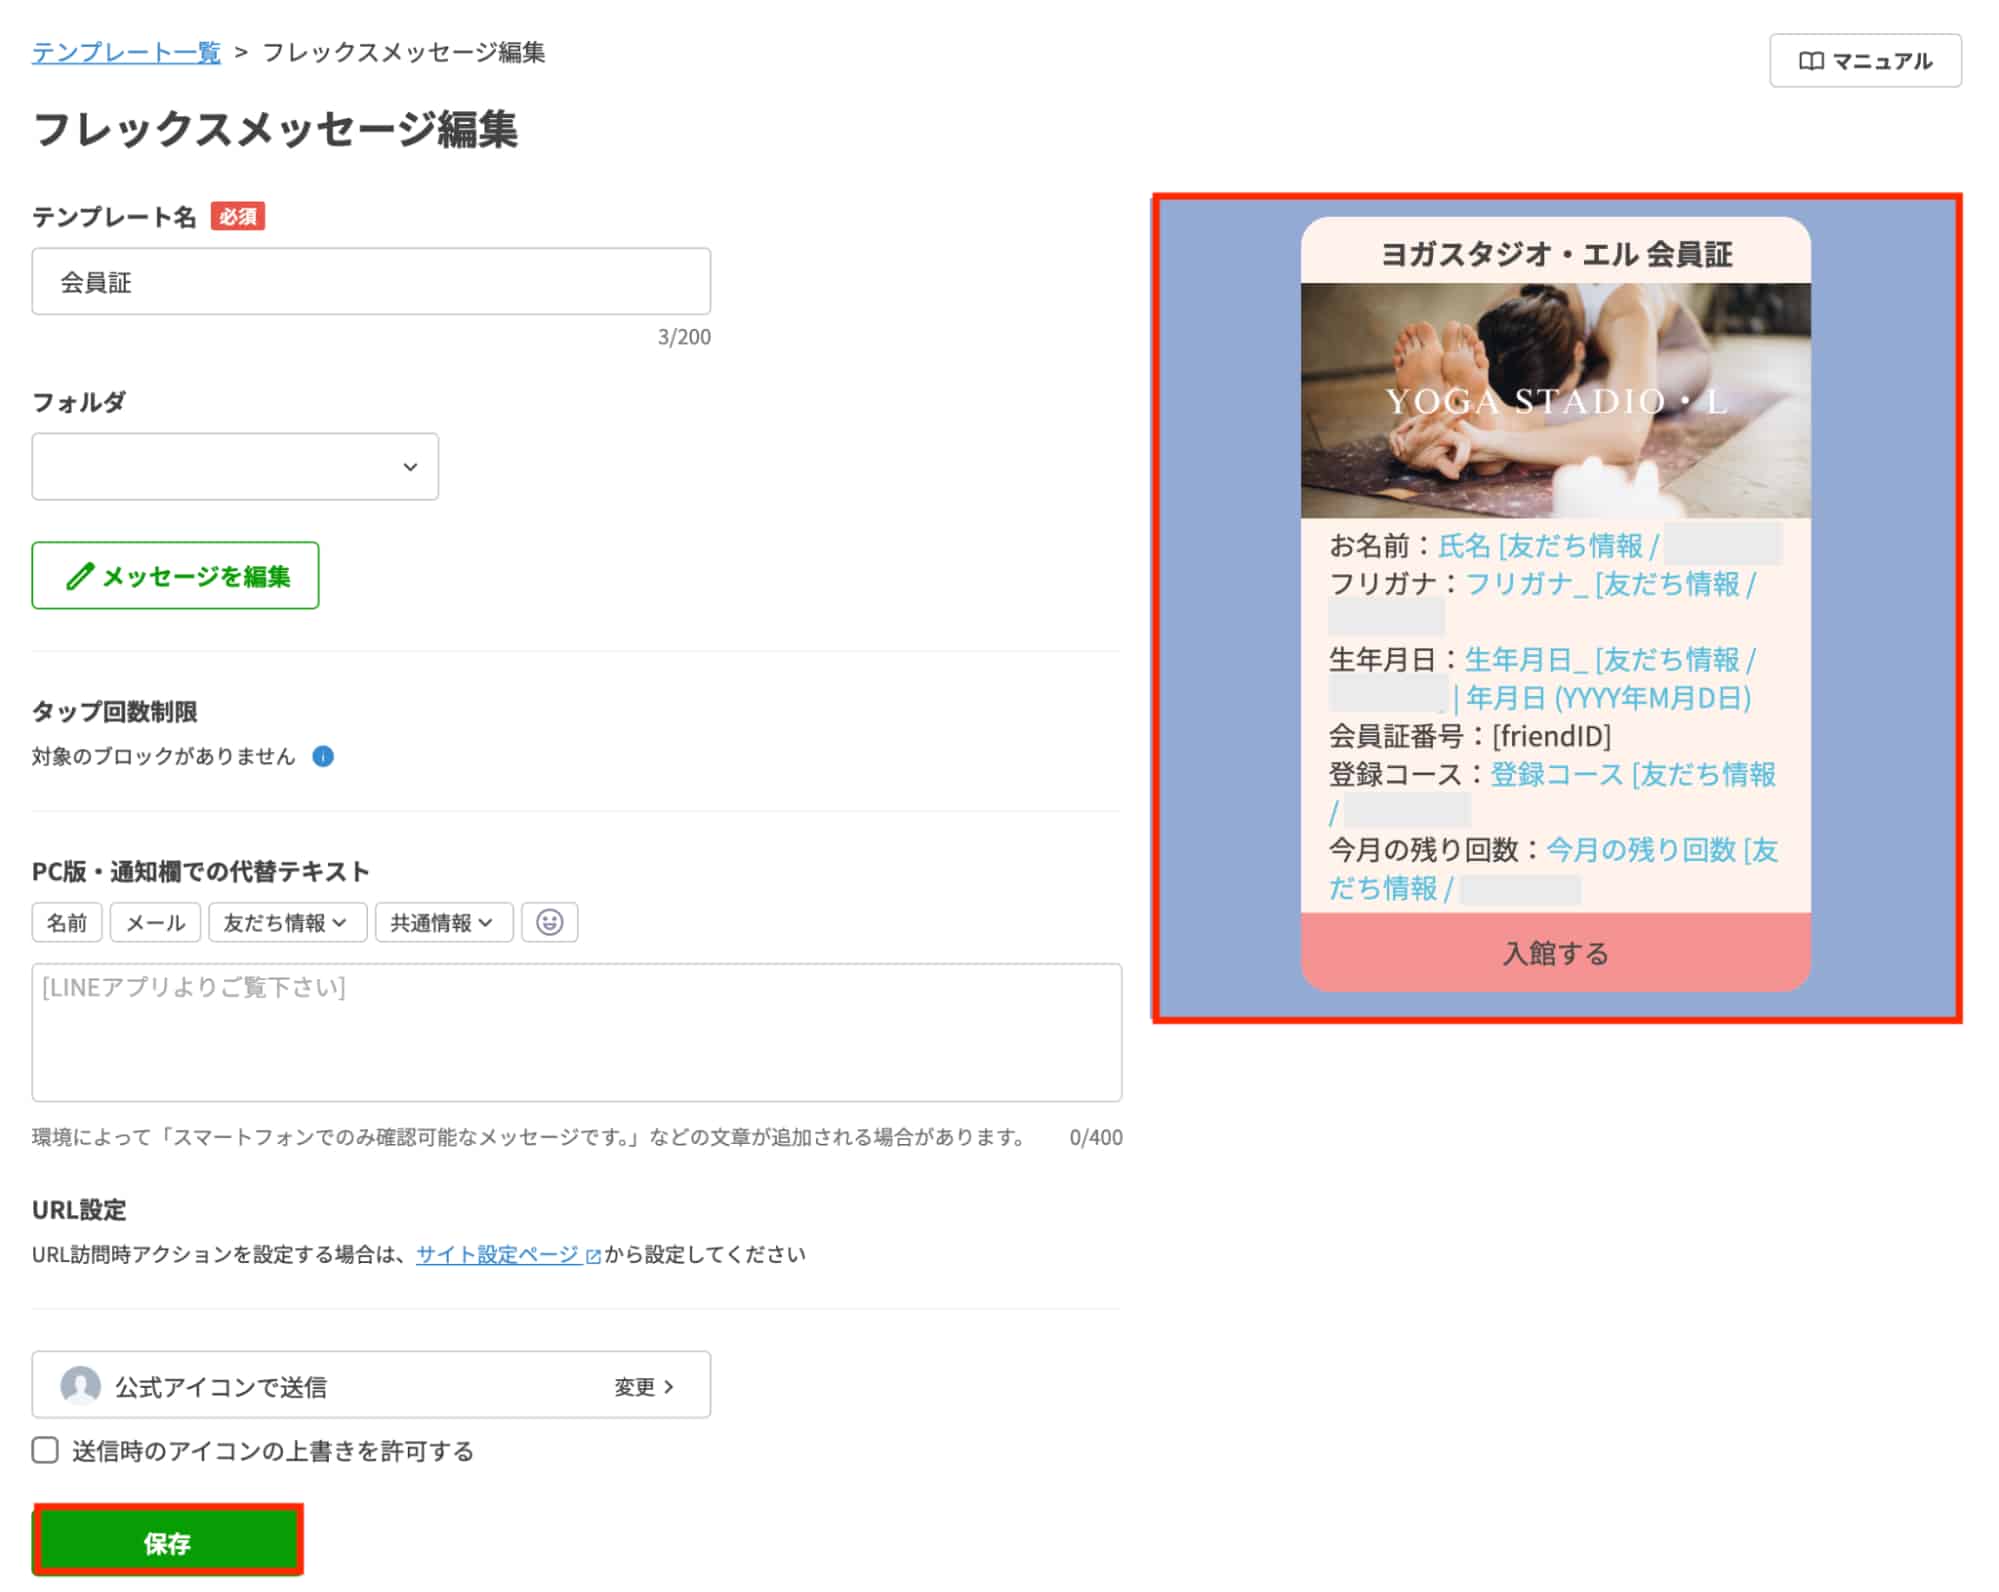The height and width of the screenshot is (1592, 1999).
Task: Open the サイト設定ページ link
Action: (x=497, y=1254)
